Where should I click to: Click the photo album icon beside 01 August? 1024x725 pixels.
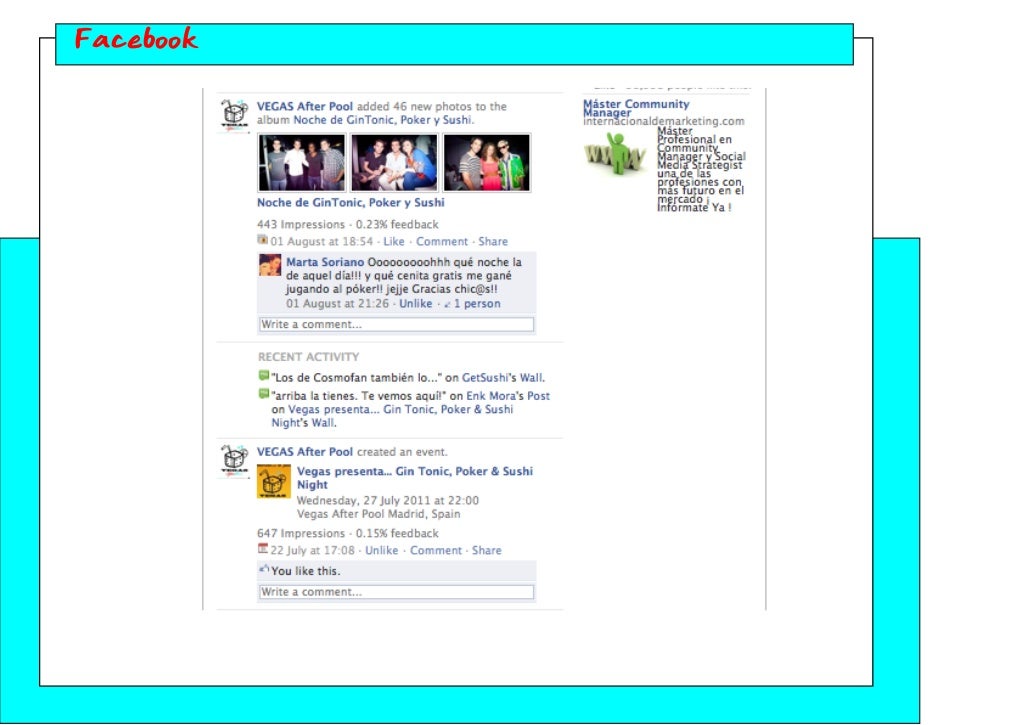[263, 240]
